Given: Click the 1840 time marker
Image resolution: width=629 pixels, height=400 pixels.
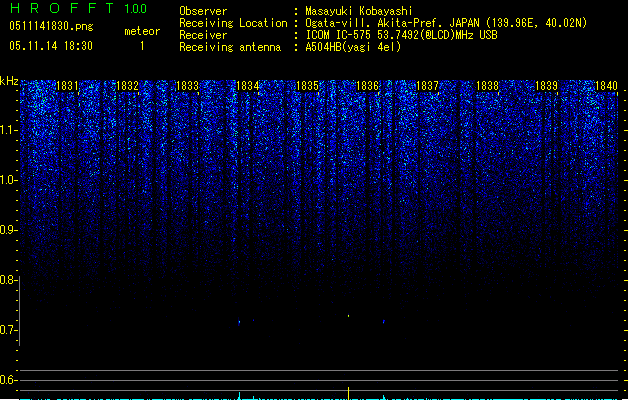Looking at the screenshot, I should (x=607, y=86).
